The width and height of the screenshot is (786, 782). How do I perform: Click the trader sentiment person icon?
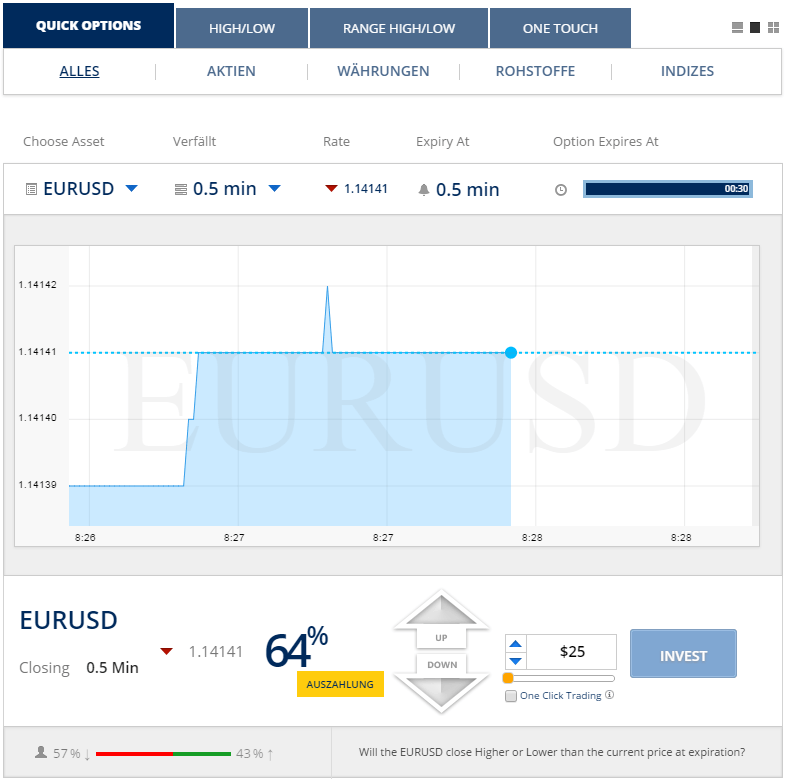pos(41,752)
